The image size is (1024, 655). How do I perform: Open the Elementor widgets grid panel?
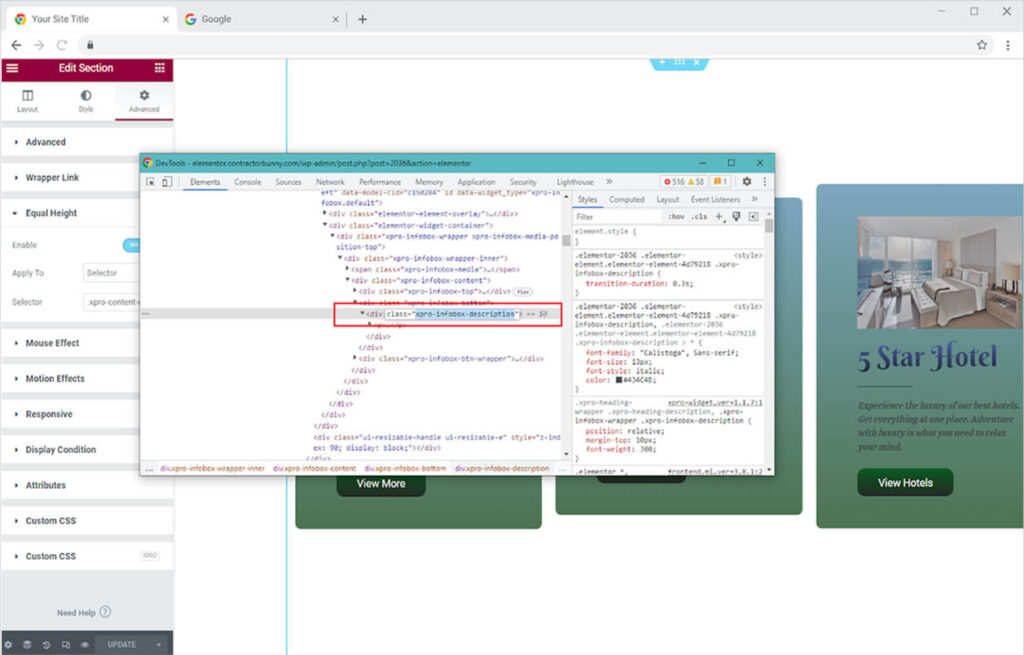[160, 68]
